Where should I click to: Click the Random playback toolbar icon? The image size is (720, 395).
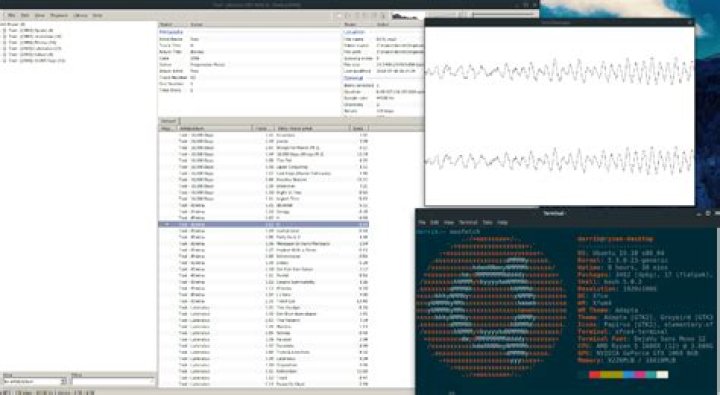[x=382, y=16]
